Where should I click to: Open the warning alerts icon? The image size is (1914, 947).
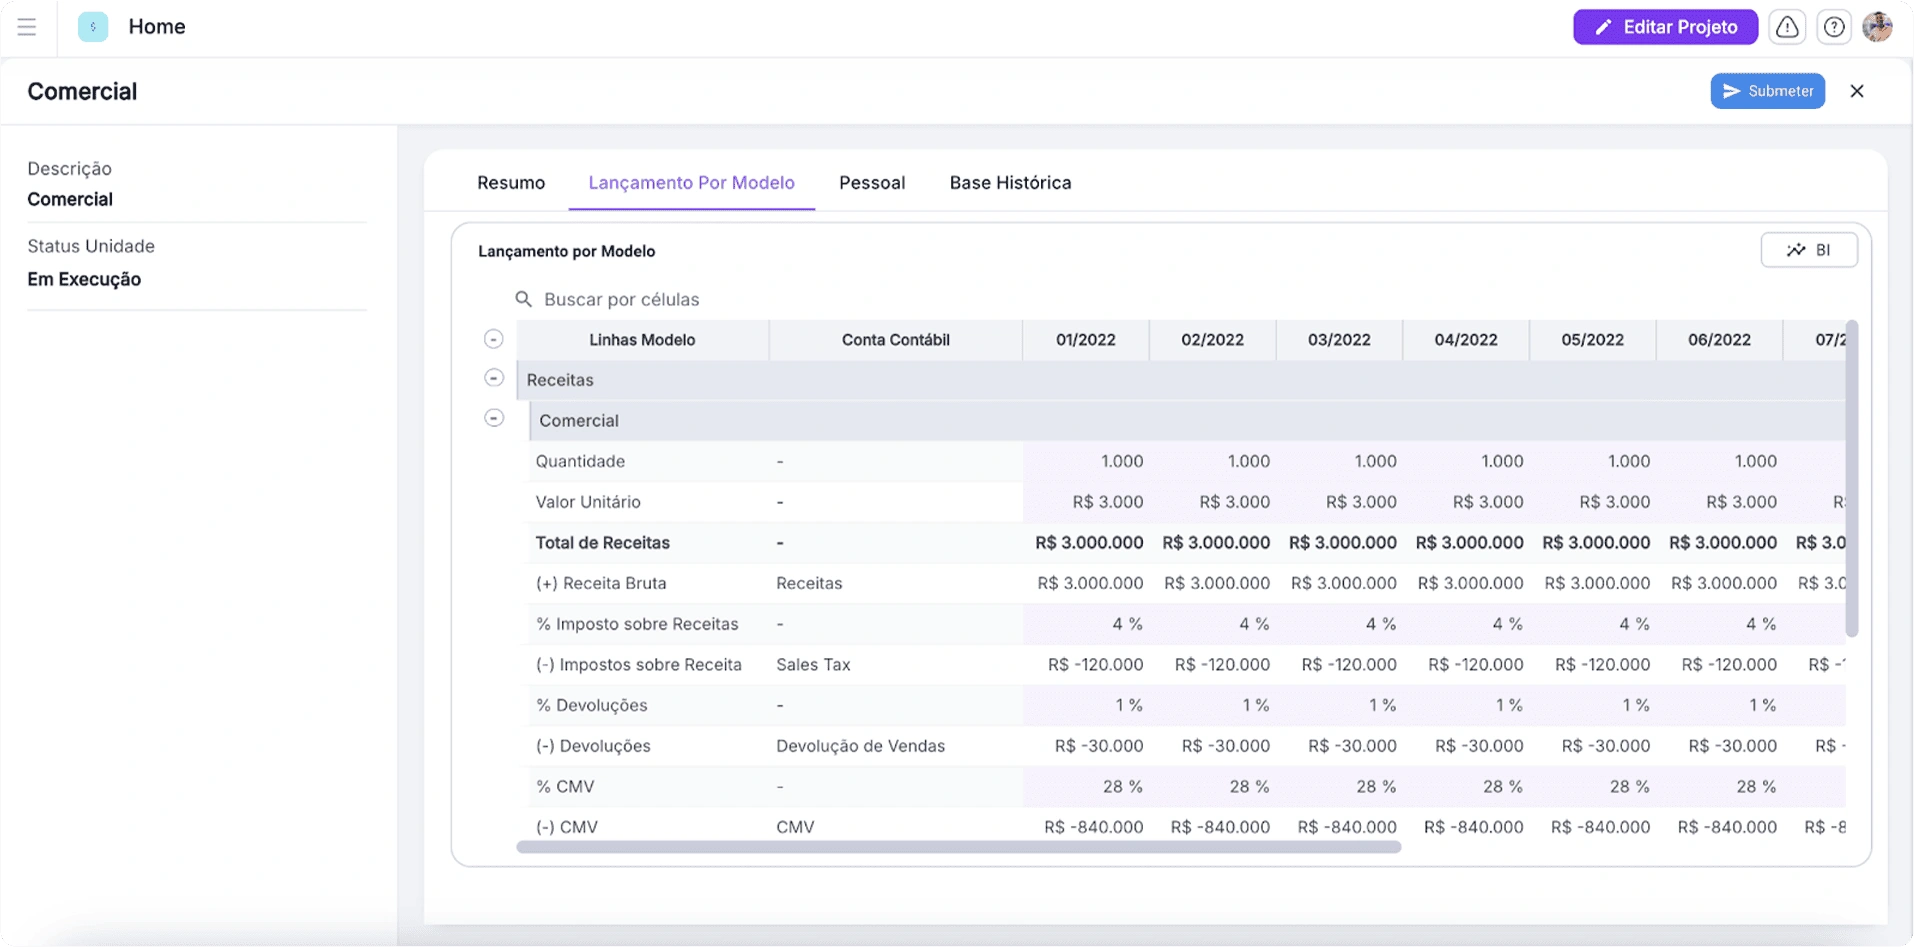tap(1787, 27)
